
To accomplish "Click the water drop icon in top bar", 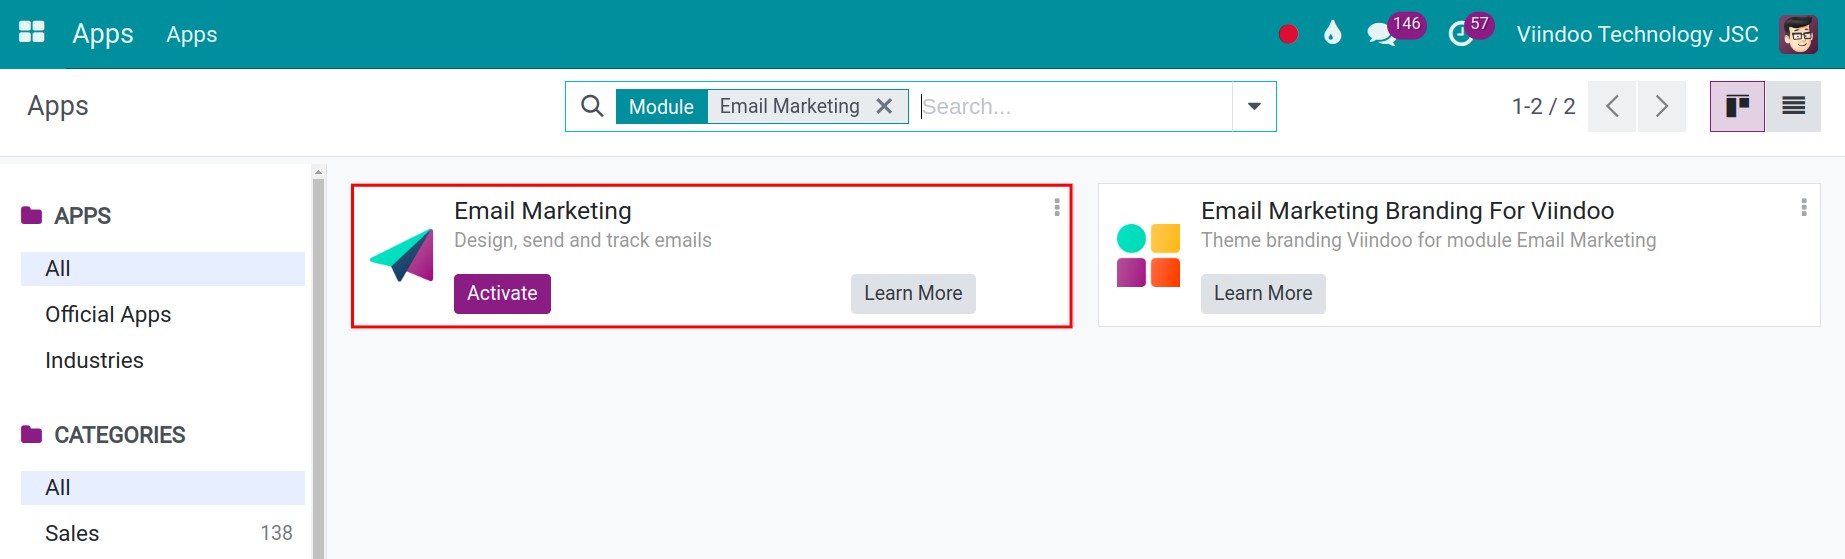I will (x=1332, y=34).
